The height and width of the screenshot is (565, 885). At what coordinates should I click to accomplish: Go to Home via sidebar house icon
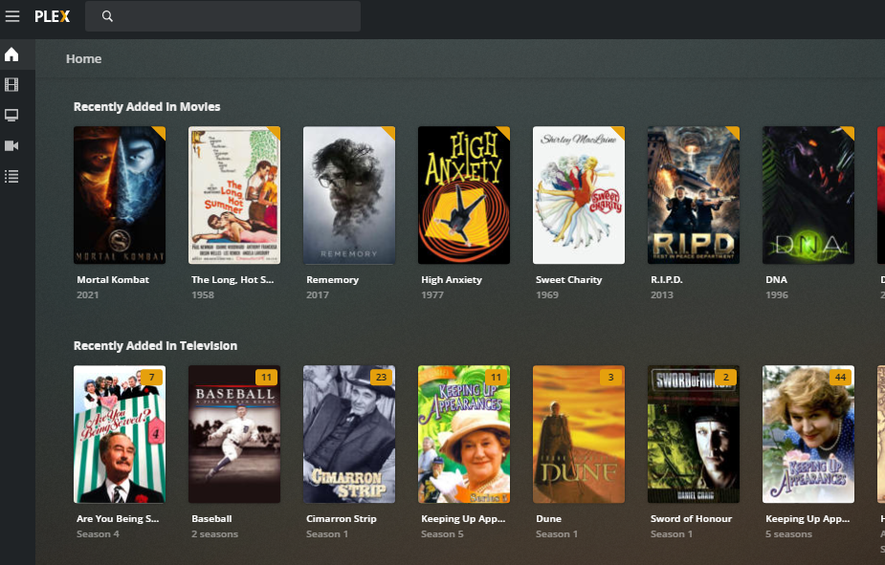click(x=11, y=55)
